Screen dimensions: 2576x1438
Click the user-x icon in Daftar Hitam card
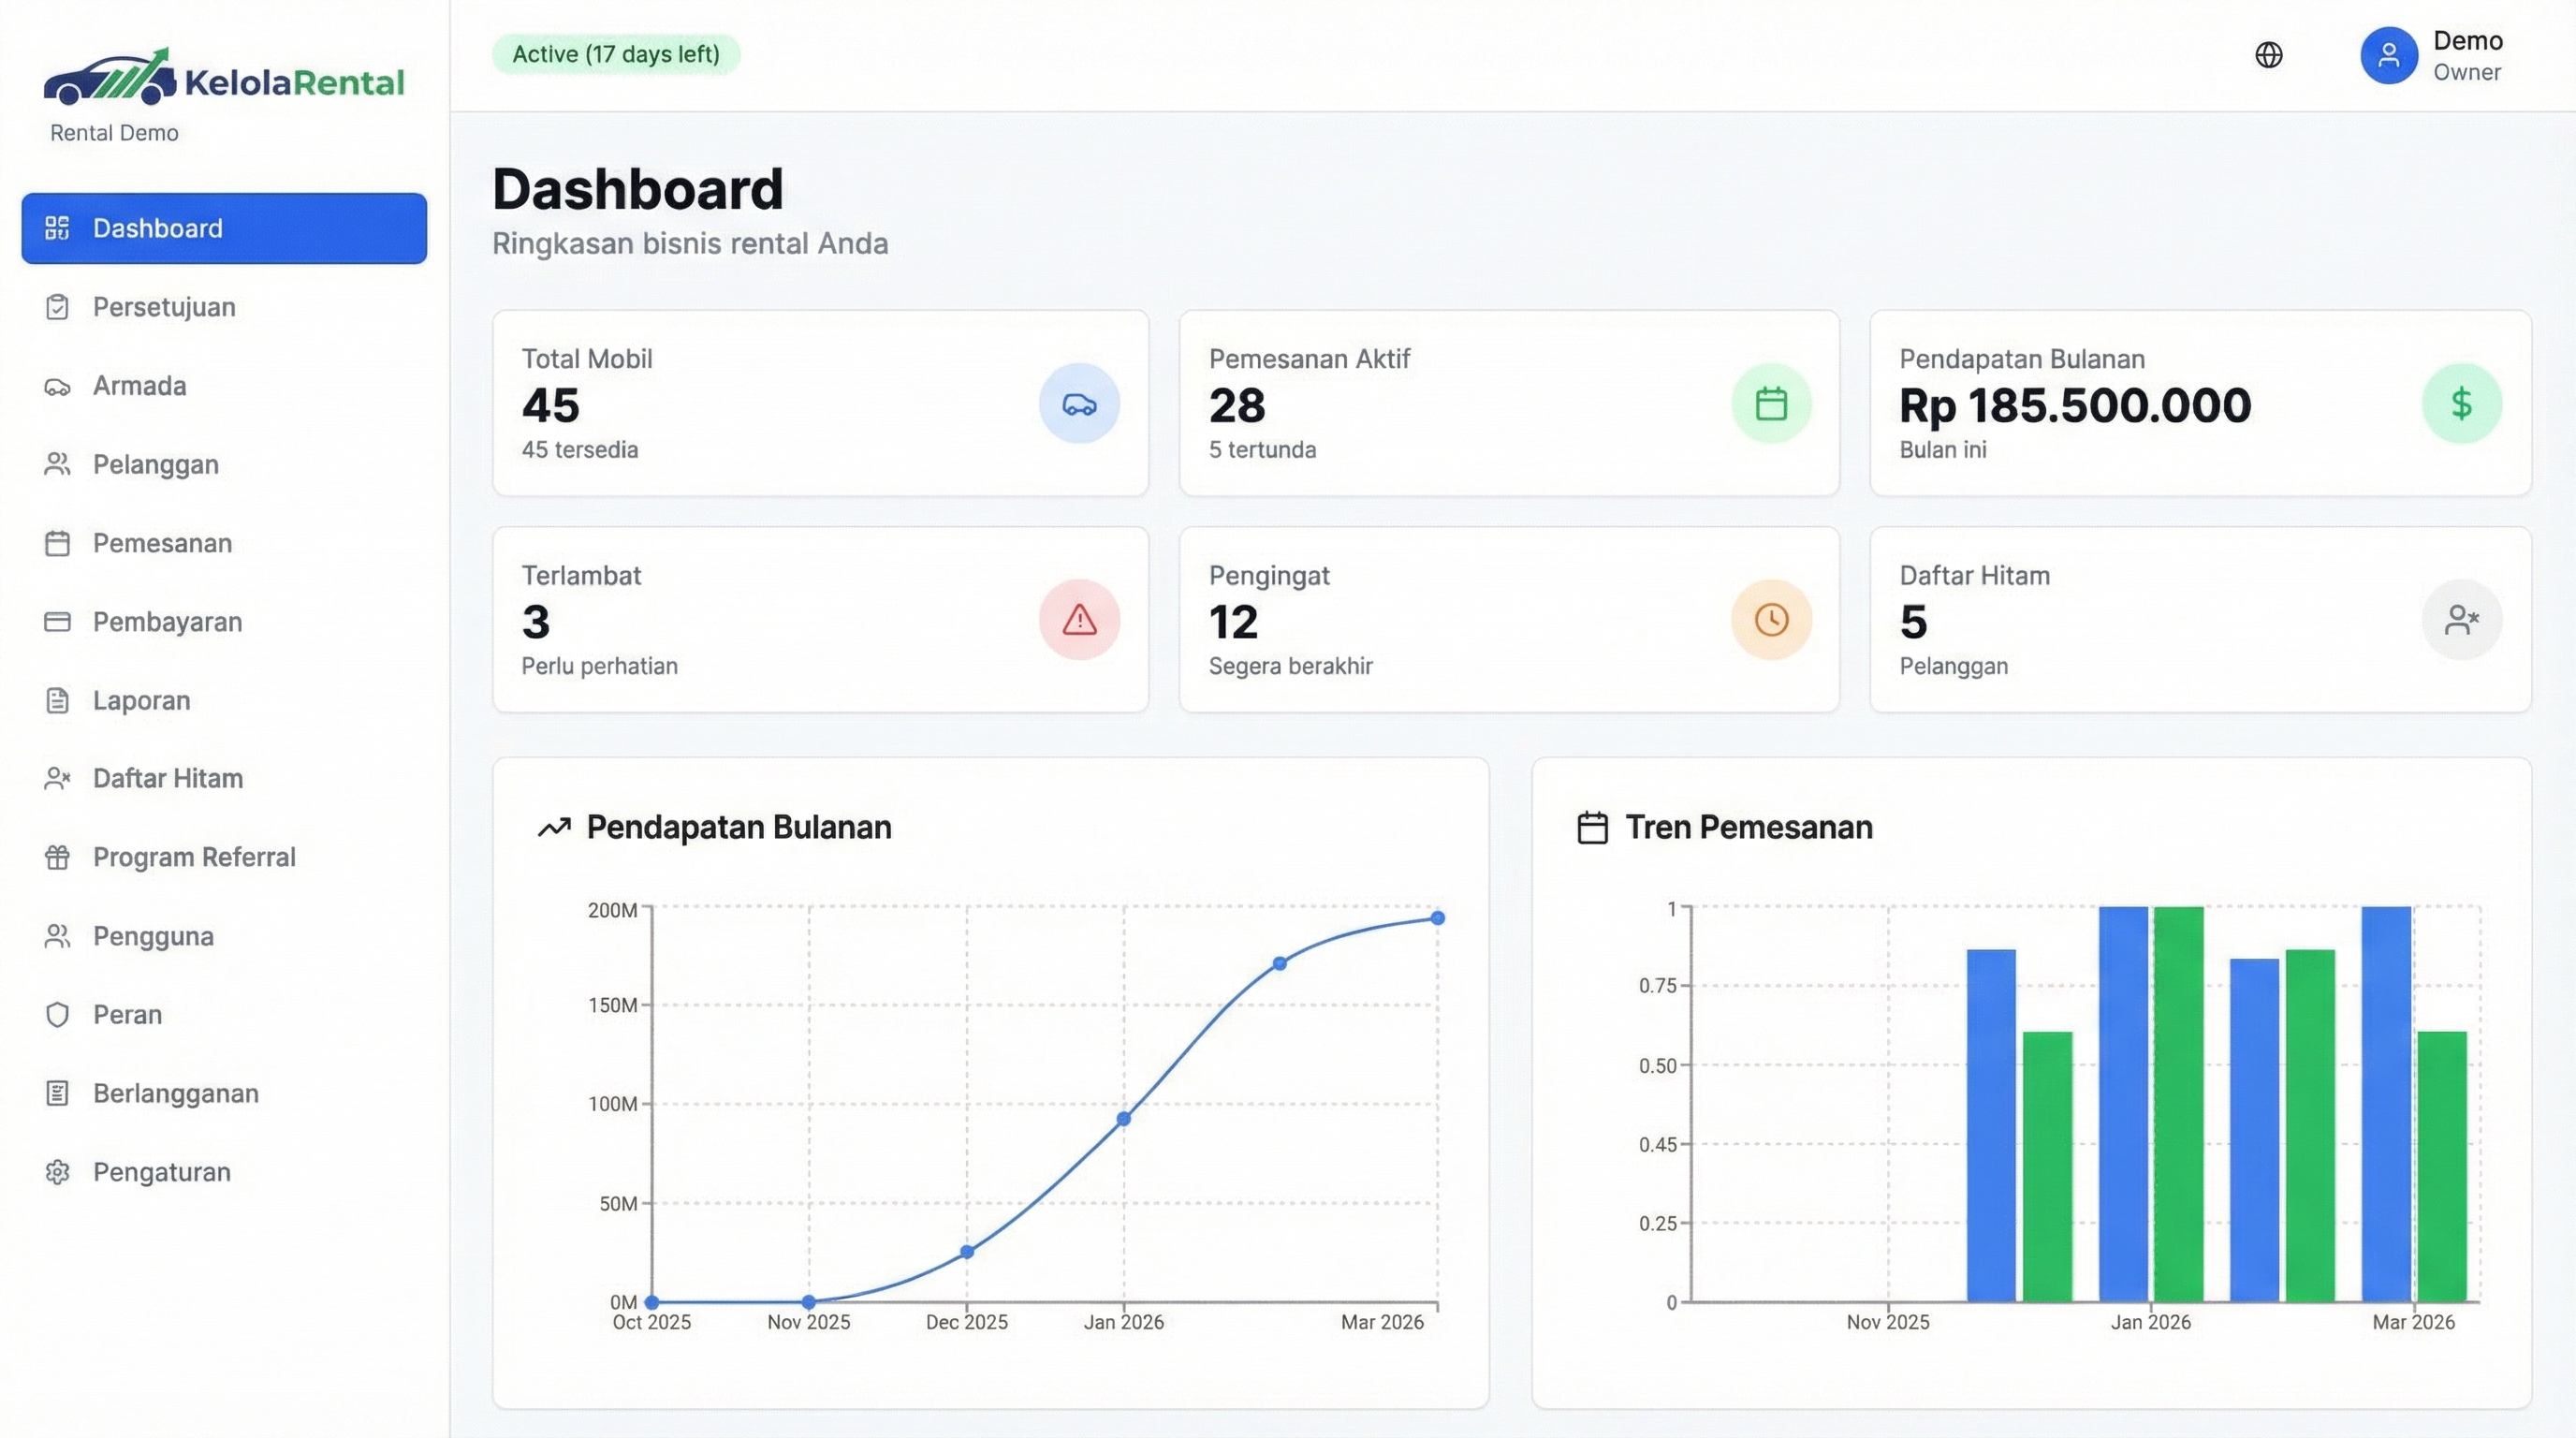pyautogui.click(x=2461, y=620)
